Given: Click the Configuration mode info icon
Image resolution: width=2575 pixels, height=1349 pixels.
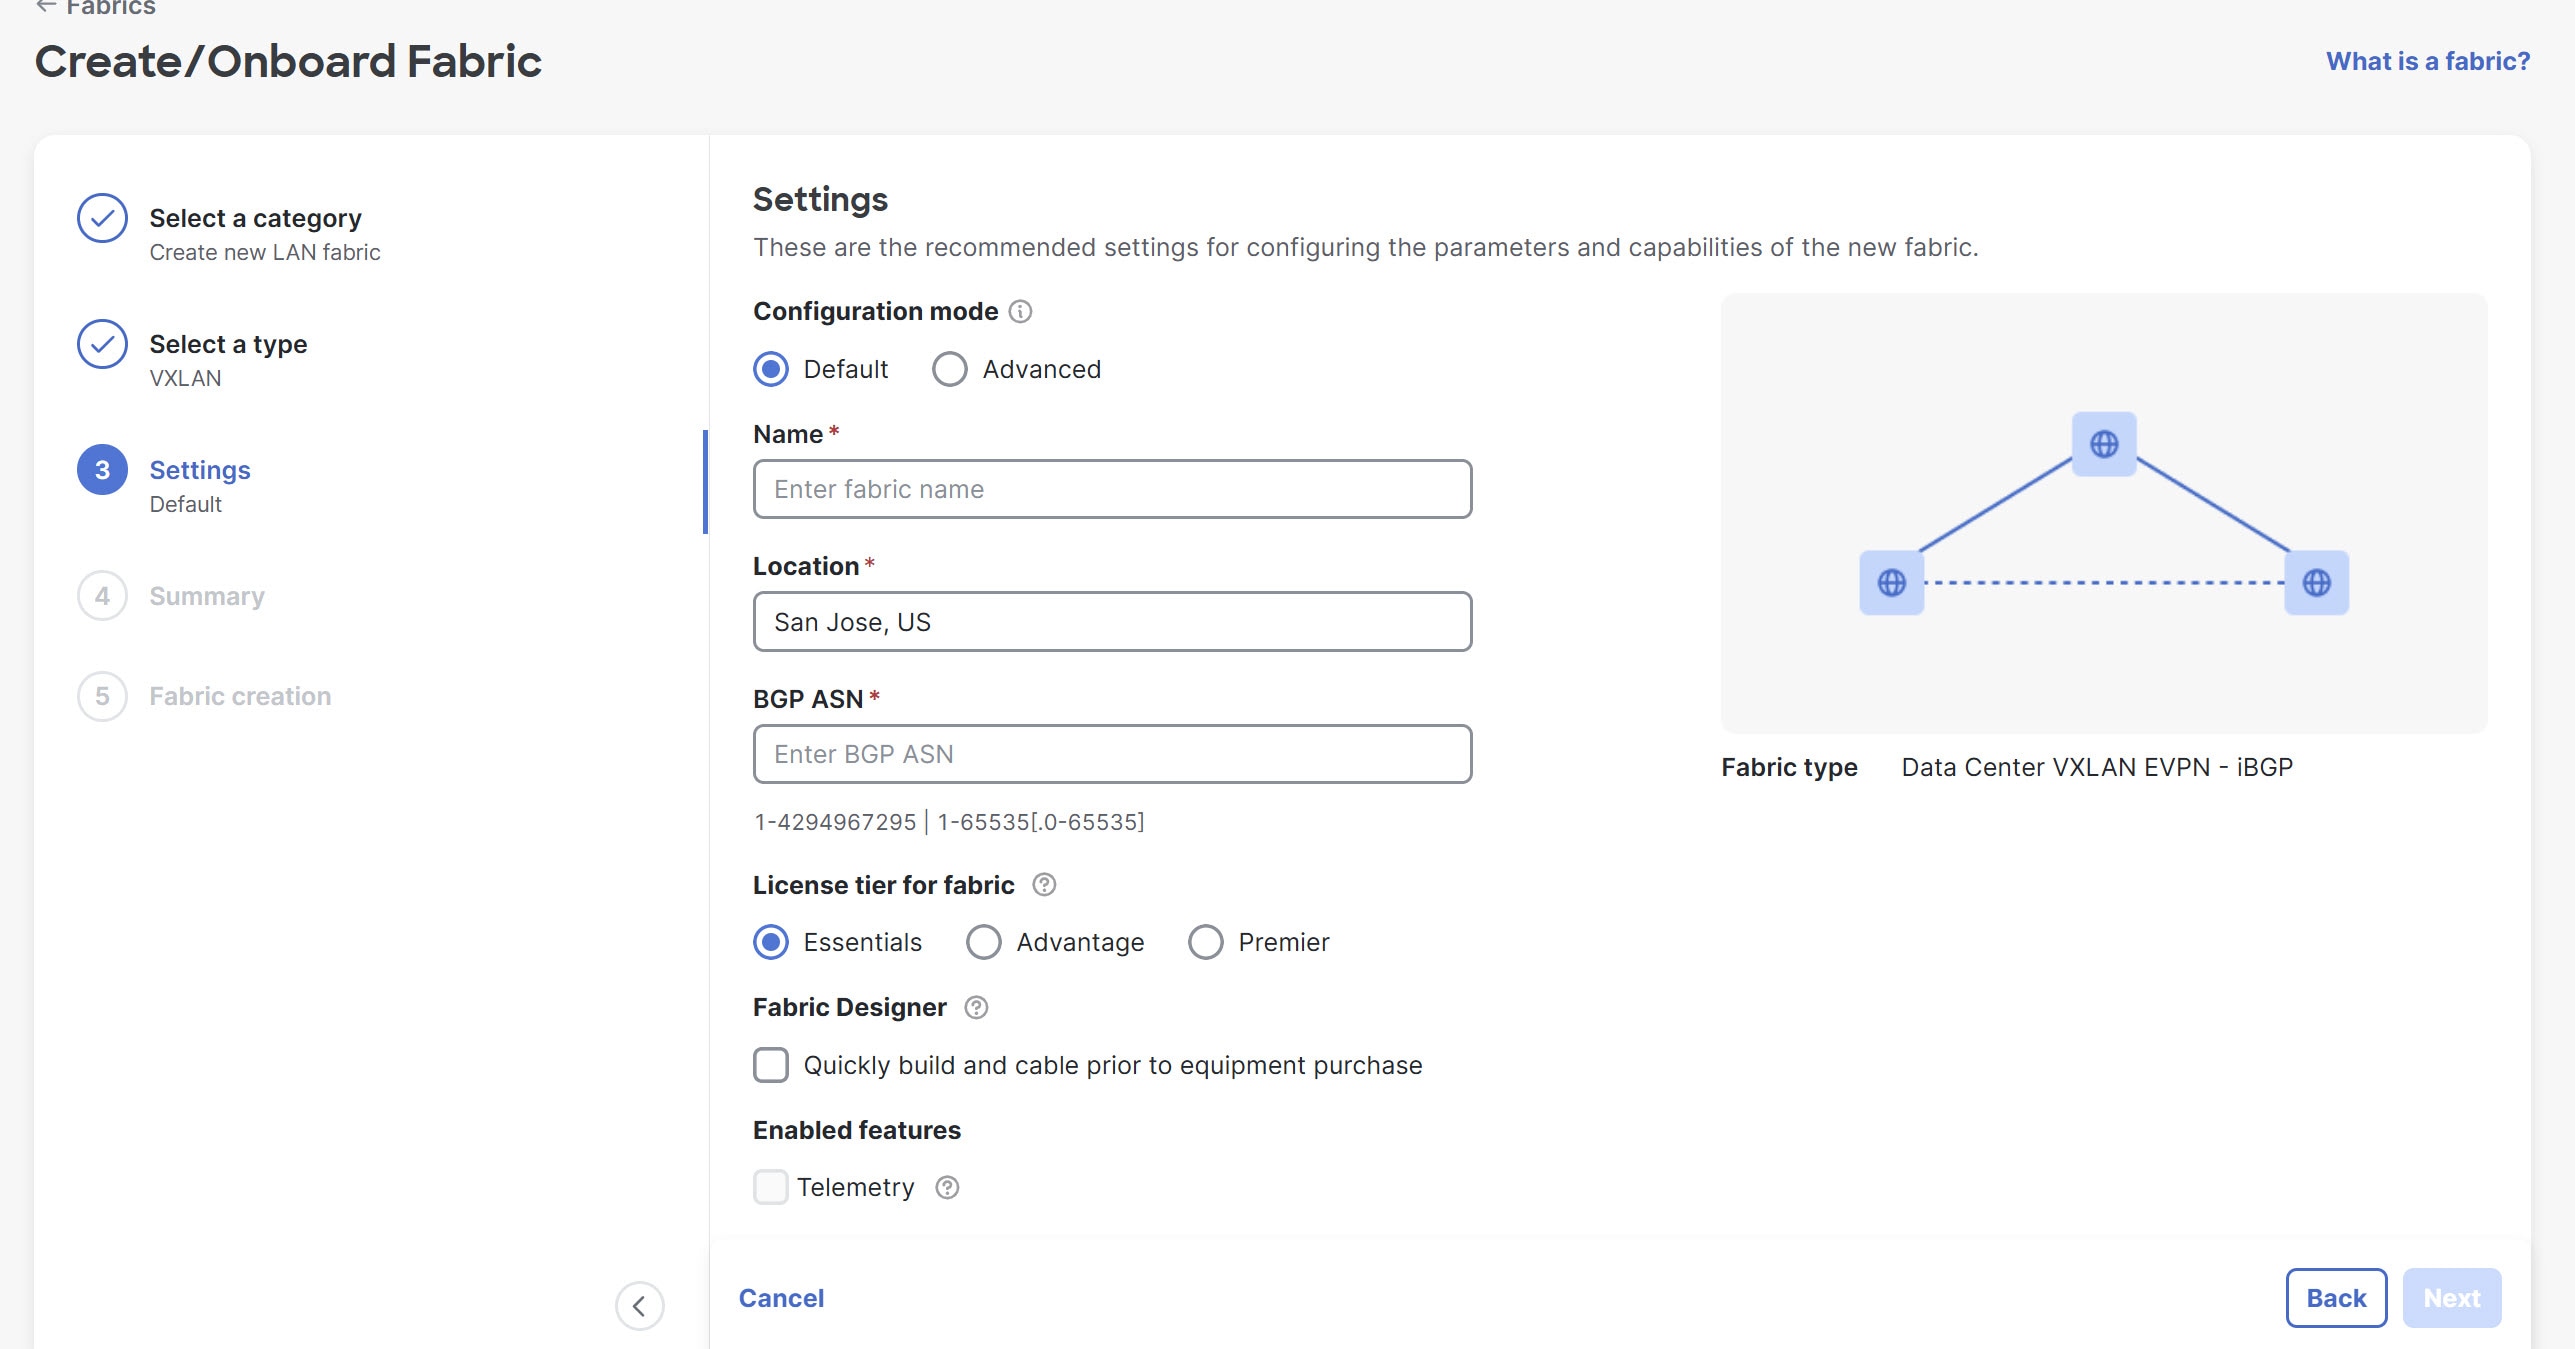Looking at the screenshot, I should pyautogui.click(x=1020, y=311).
